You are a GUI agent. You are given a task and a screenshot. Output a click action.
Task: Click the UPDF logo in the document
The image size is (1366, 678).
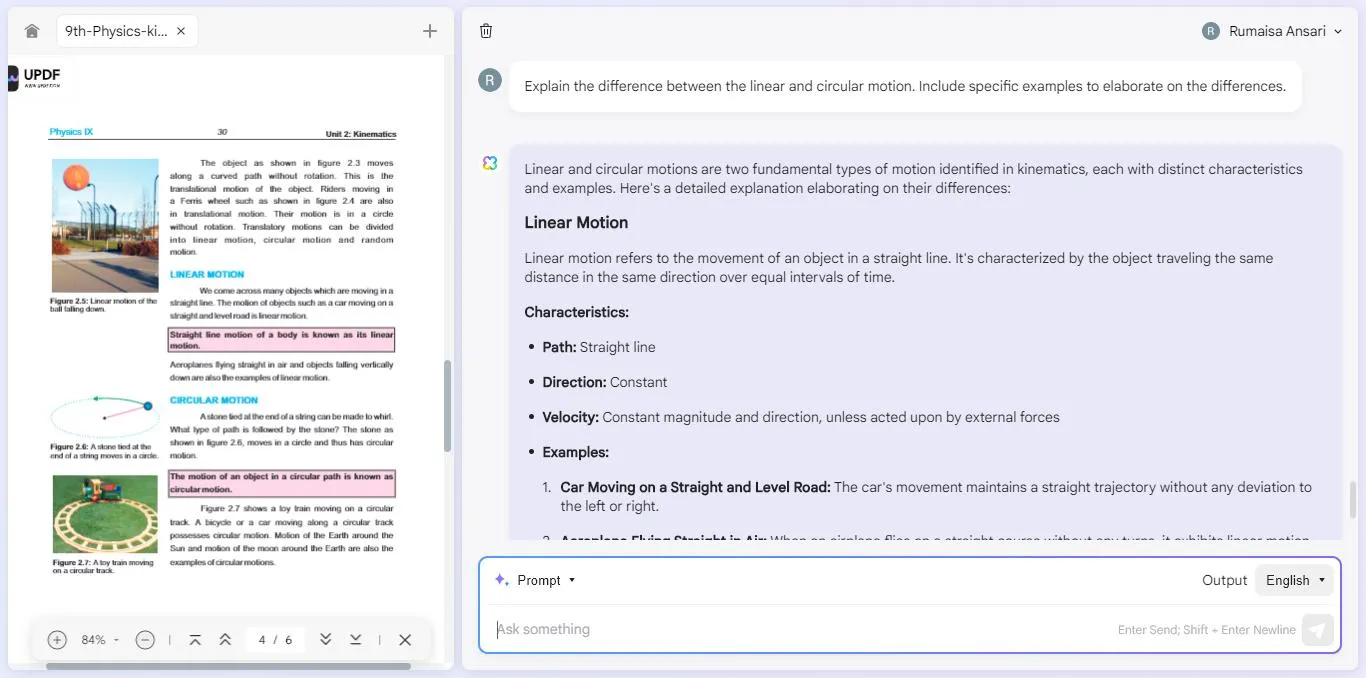tap(34, 78)
